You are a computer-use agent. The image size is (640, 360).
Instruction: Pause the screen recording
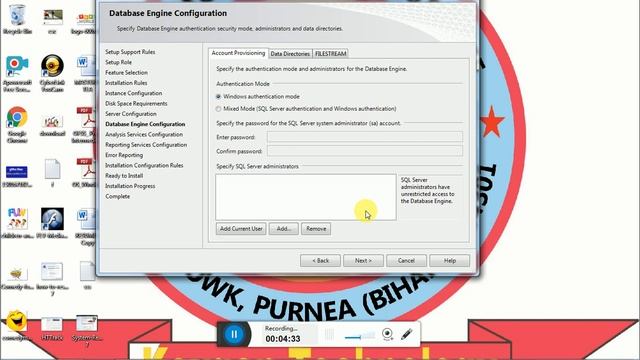click(234, 334)
